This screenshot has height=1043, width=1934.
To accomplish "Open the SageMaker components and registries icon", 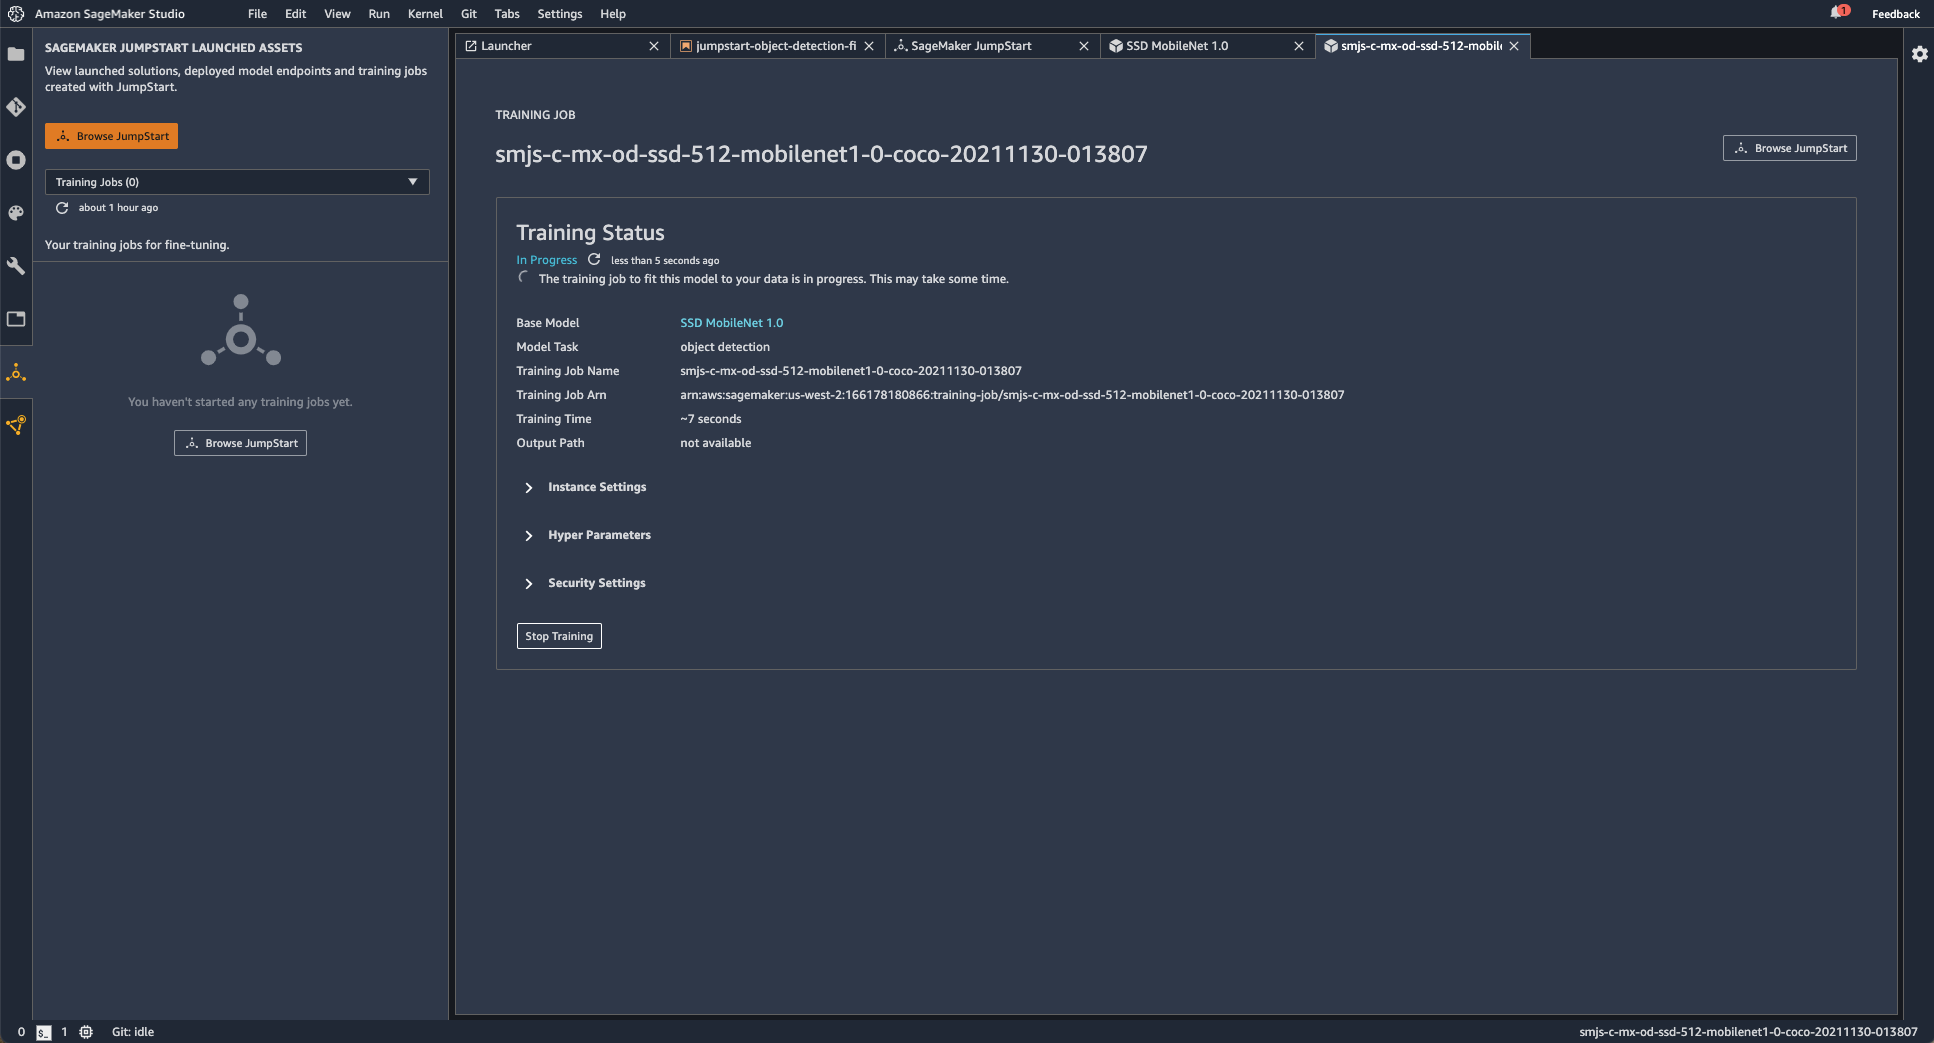I will click(x=16, y=425).
